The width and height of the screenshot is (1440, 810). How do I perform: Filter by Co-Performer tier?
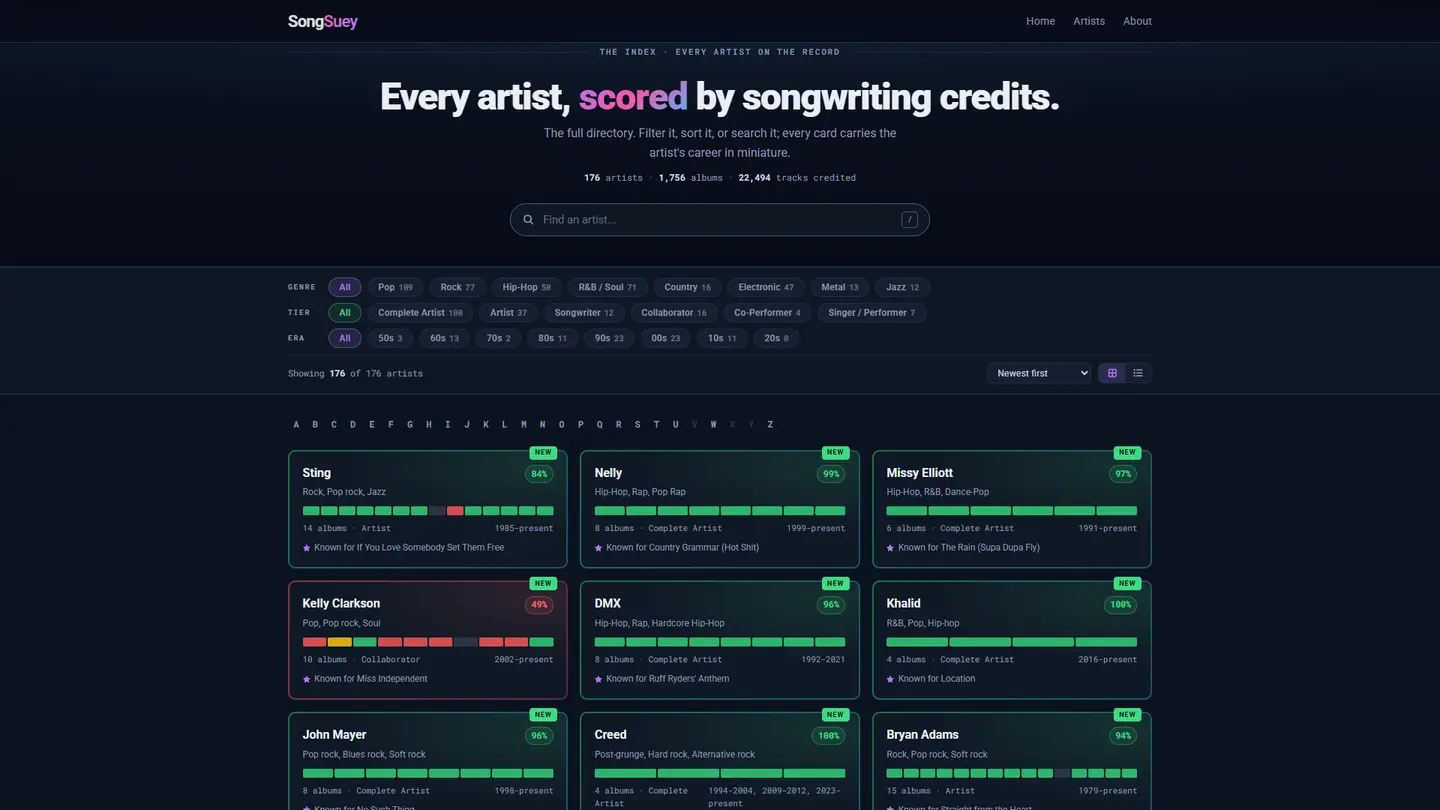[x=768, y=313]
